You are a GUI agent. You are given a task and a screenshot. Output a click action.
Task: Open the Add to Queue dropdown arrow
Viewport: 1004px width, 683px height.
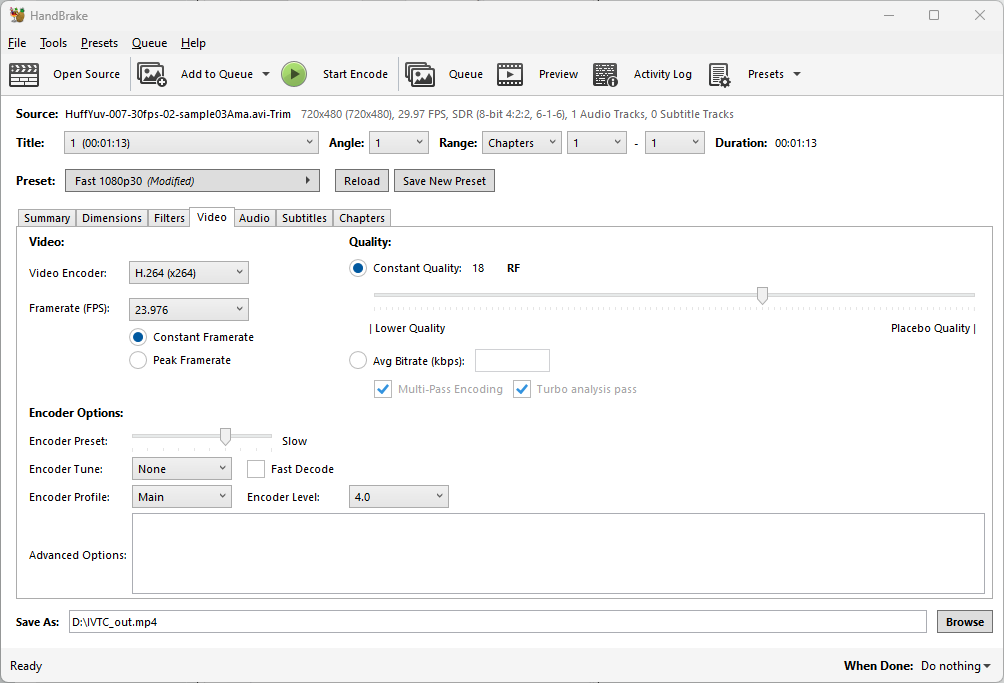click(x=266, y=74)
